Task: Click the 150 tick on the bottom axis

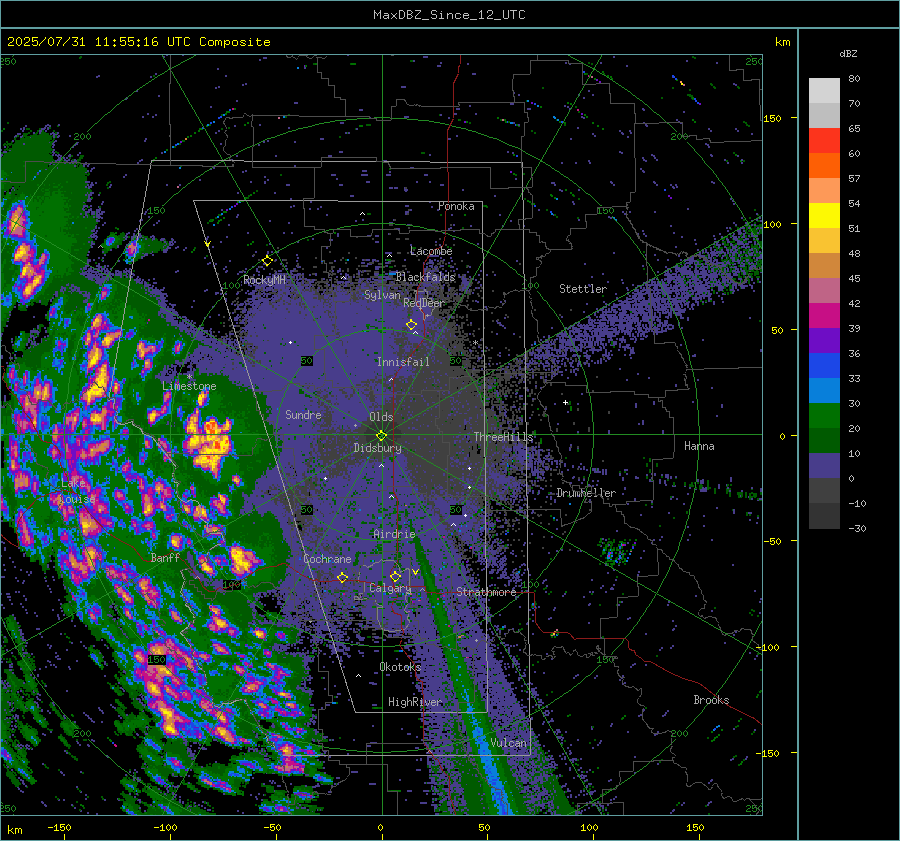Action: pyautogui.click(x=695, y=827)
